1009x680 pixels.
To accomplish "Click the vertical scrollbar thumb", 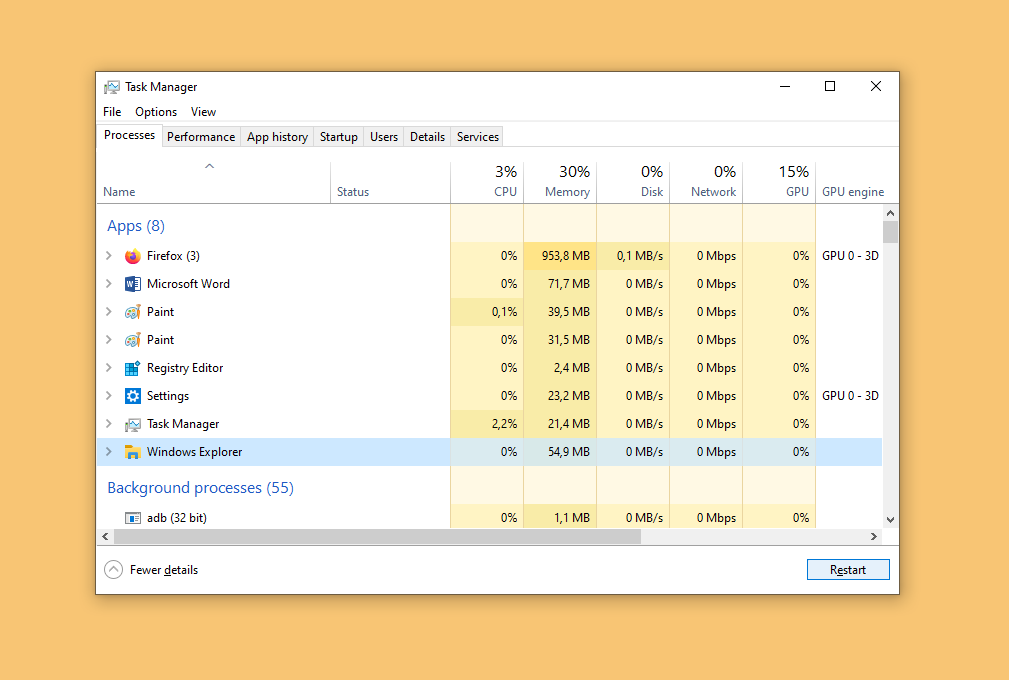I will 890,232.
